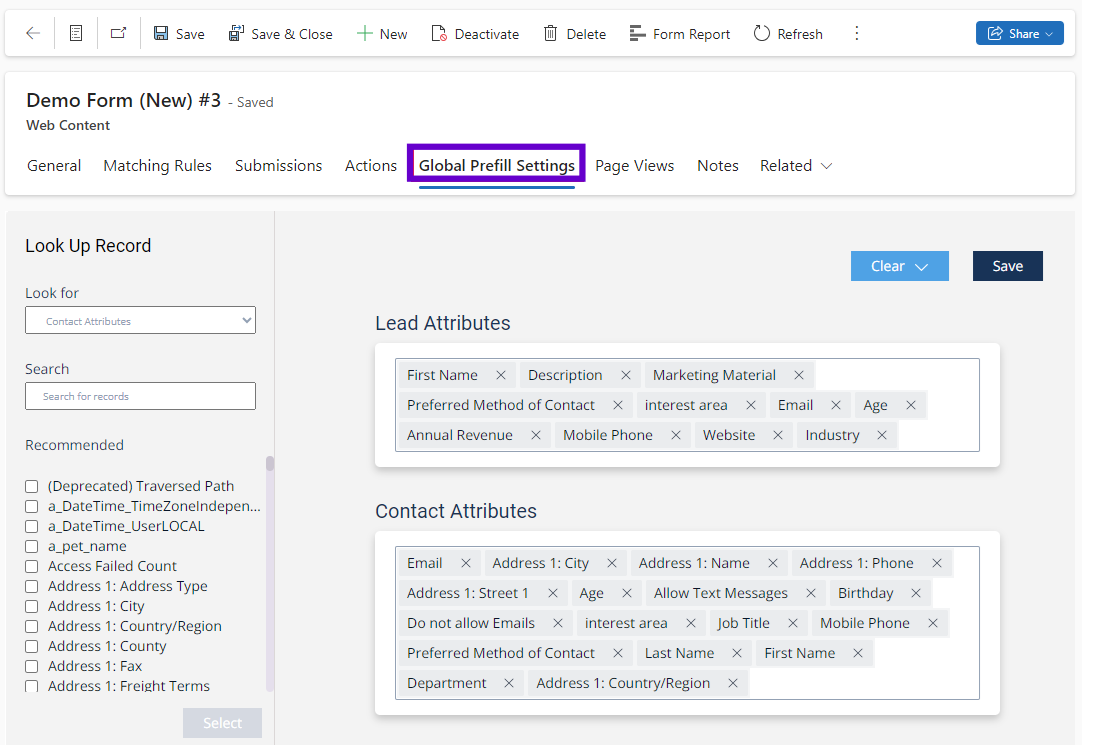Open the Clear dropdown button
The width and height of the screenshot is (1113, 745).
pyautogui.click(x=899, y=266)
